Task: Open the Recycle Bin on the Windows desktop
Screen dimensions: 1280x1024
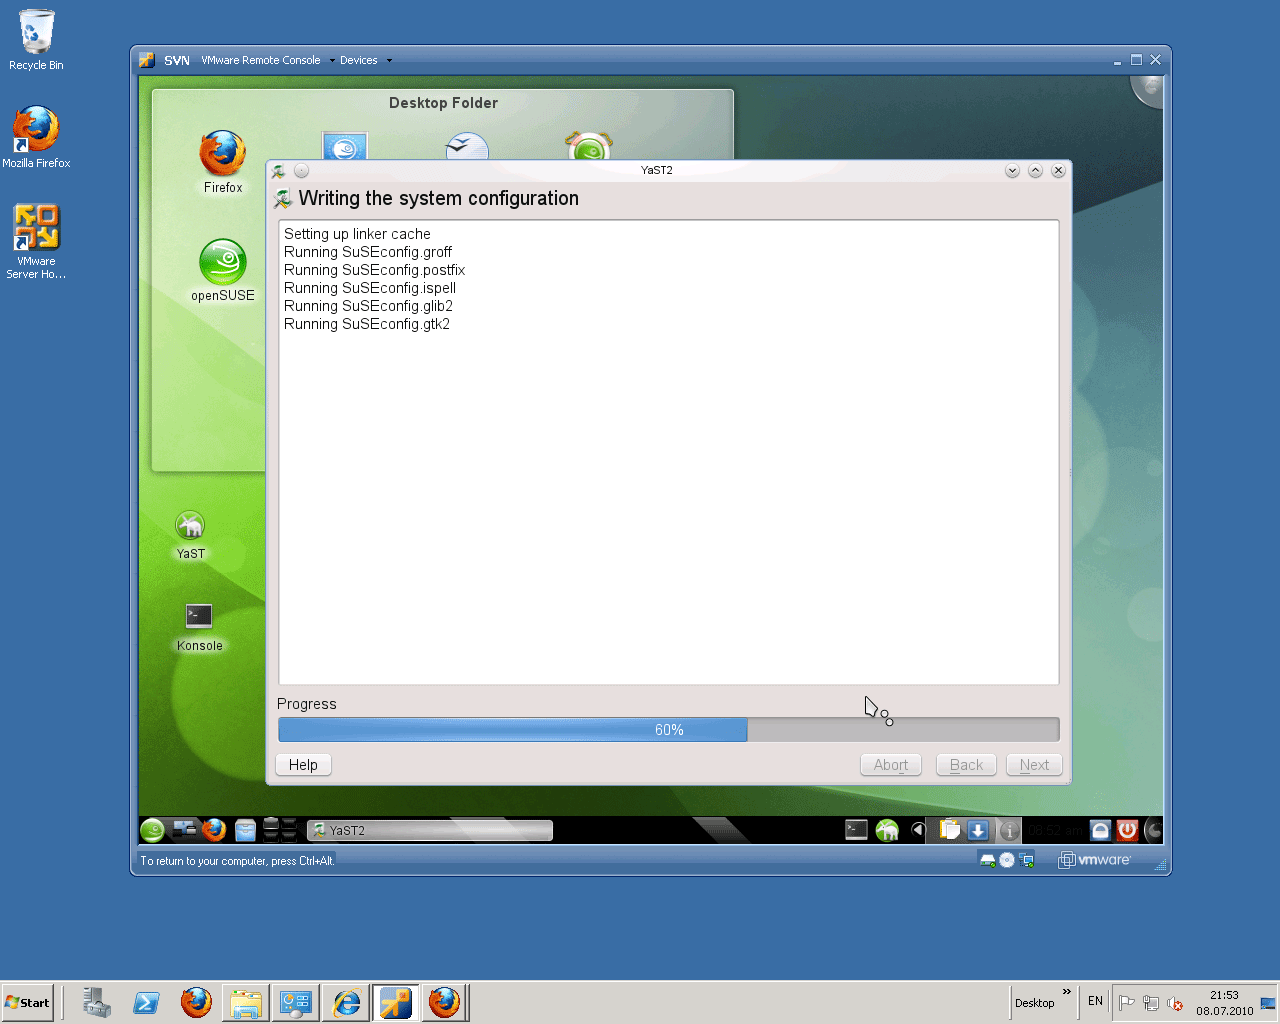Action: (36, 40)
